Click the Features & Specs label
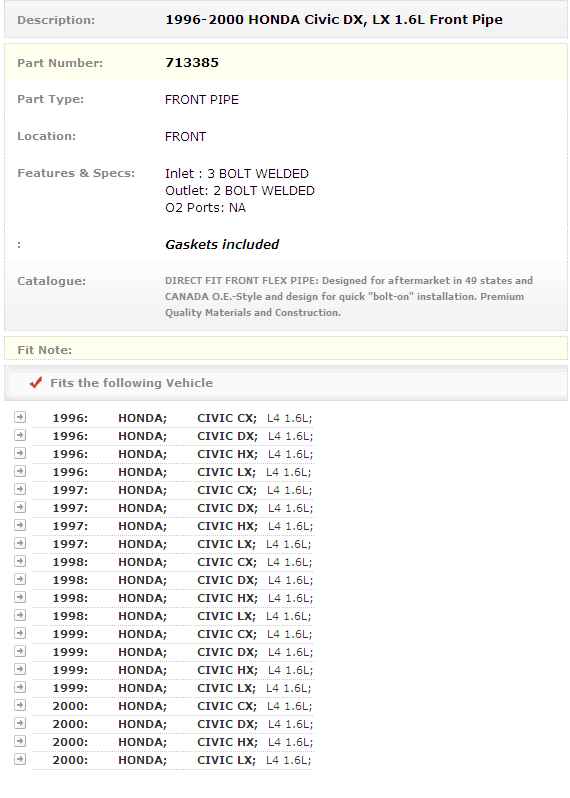This screenshot has width=570, height=798. click(76, 174)
